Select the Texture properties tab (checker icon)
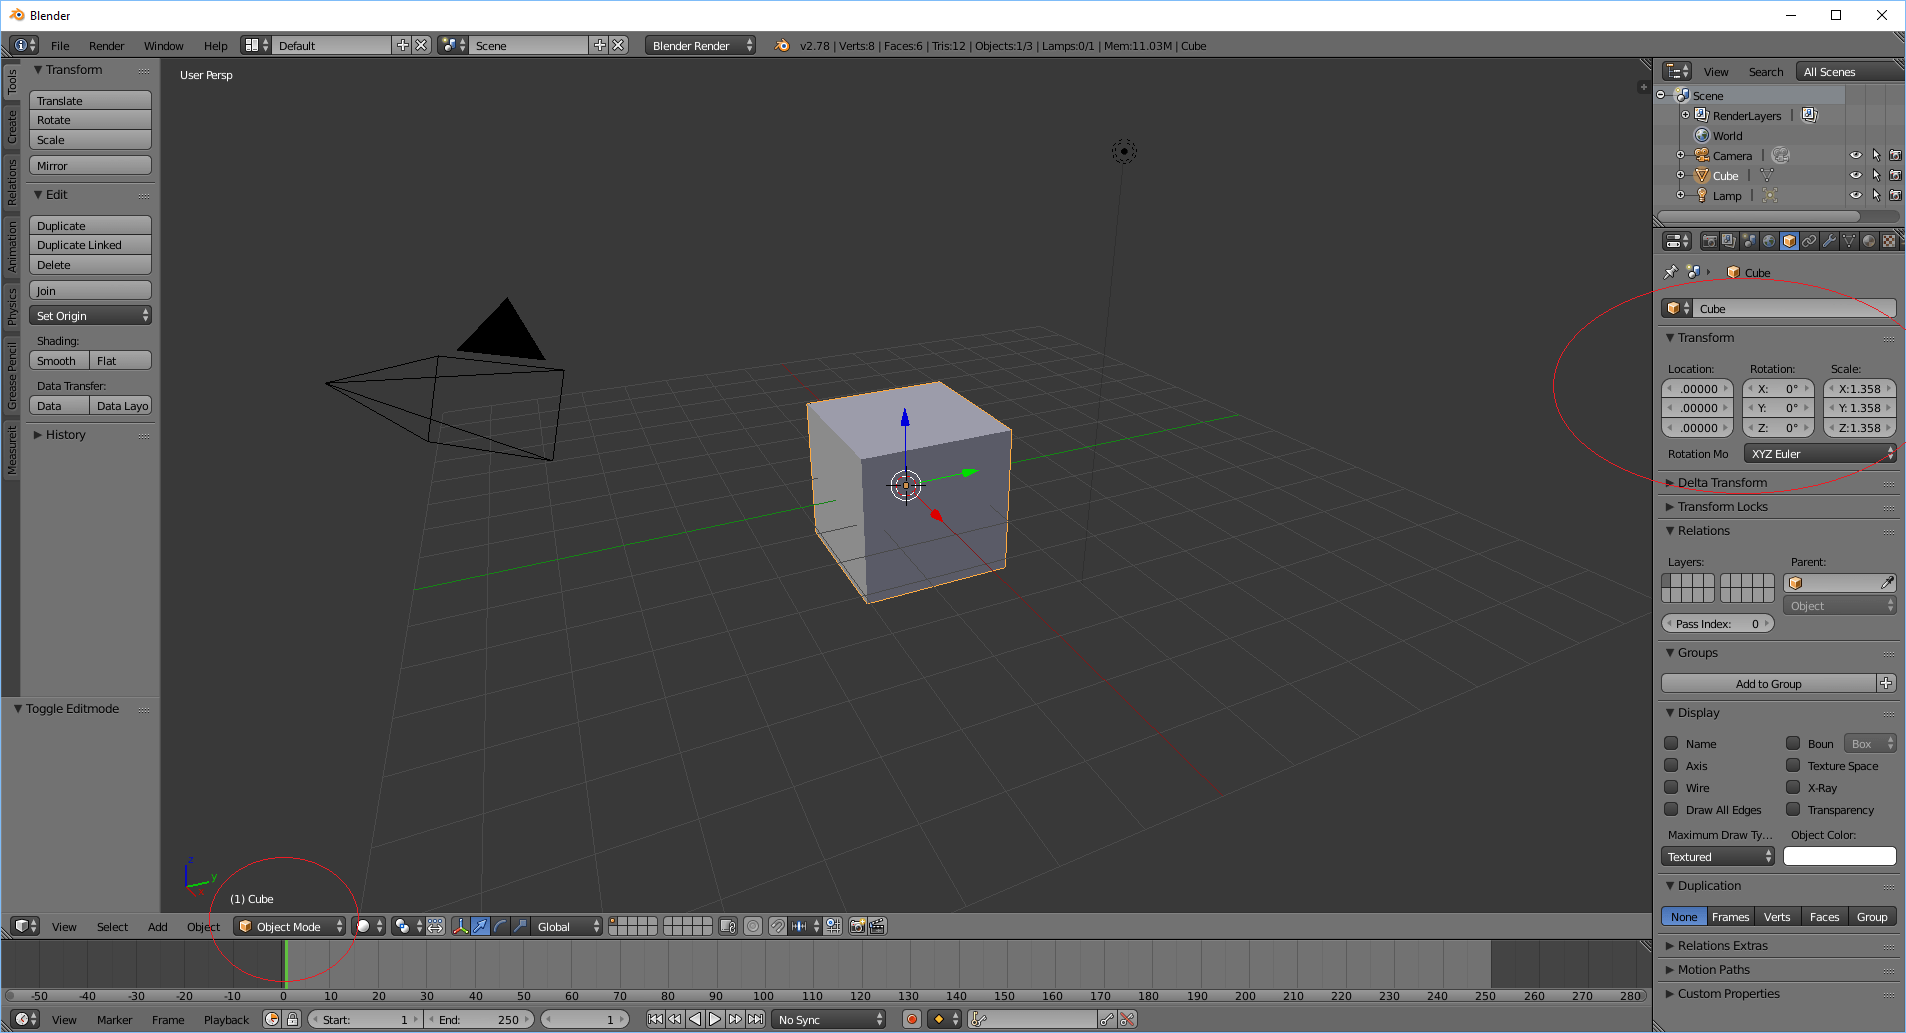The height and width of the screenshot is (1033, 1906). coord(1889,240)
